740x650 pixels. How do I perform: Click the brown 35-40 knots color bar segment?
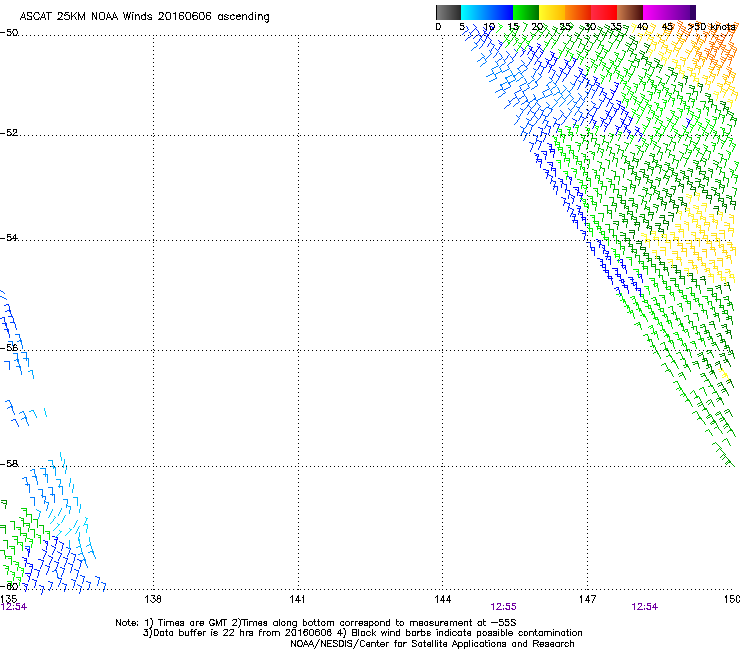click(x=630, y=12)
